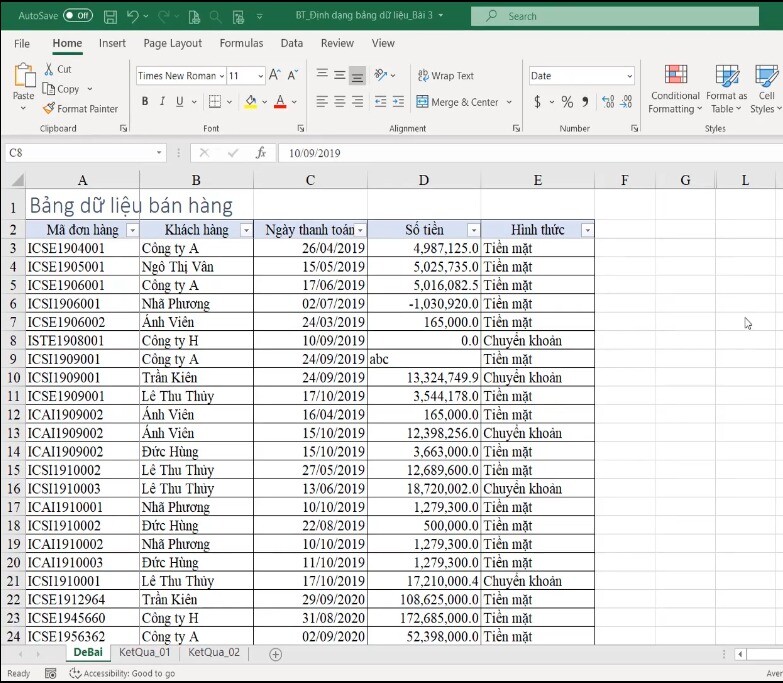Toggle Underline formatting

click(x=180, y=101)
